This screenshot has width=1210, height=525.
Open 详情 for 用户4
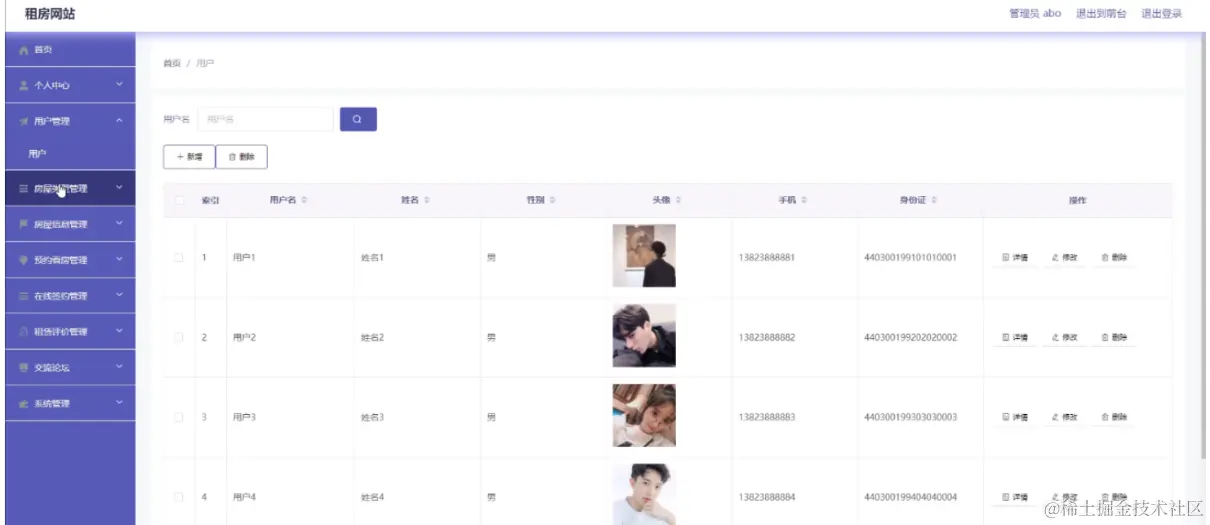[x=1015, y=497]
